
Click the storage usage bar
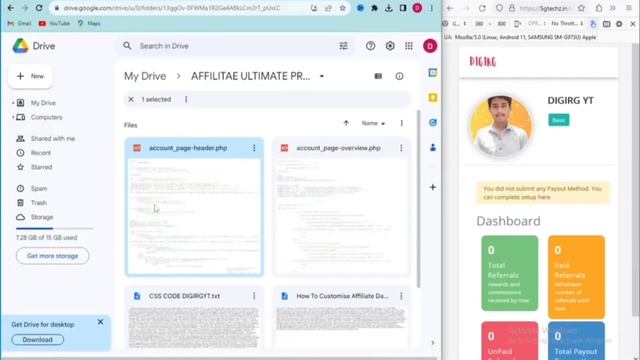(55, 229)
